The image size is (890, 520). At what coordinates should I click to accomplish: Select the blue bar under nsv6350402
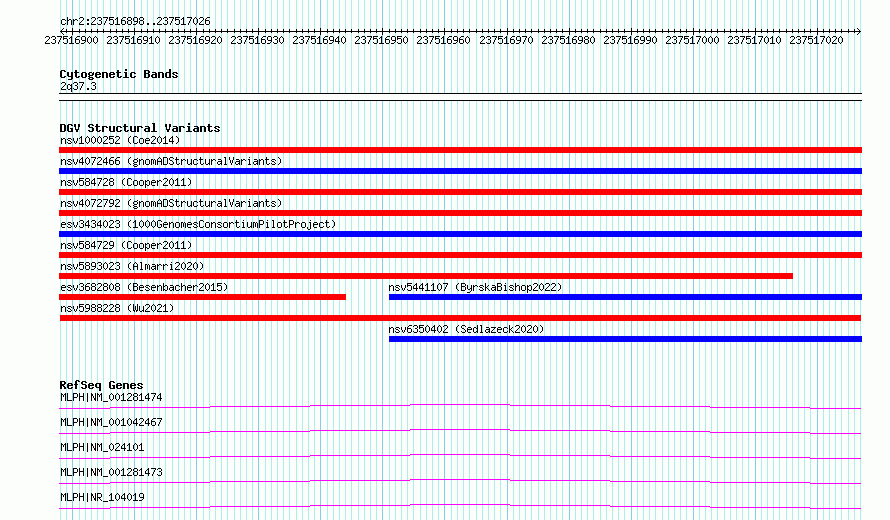coord(625,339)
